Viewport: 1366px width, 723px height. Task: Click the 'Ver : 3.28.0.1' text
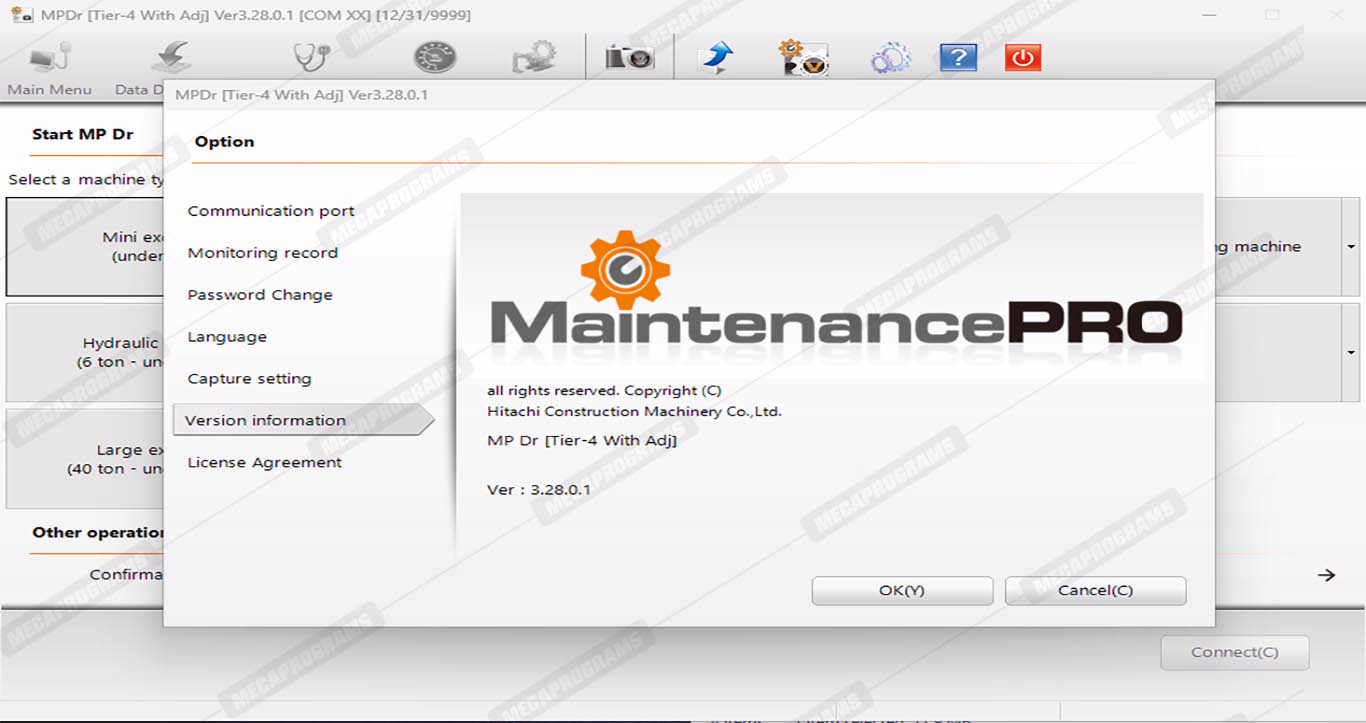point(539,490)
